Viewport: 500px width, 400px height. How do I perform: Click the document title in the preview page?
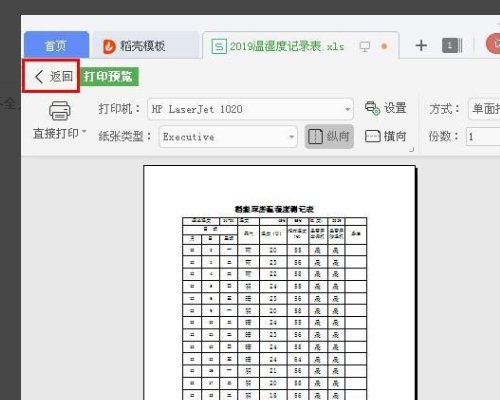274,209
